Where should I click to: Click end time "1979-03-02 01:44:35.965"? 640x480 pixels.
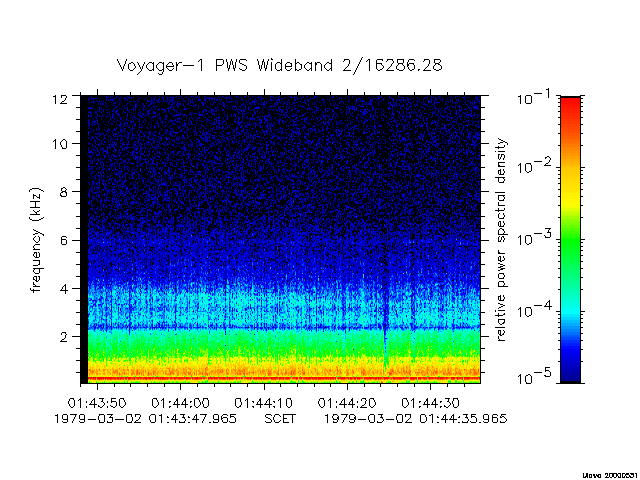(416, 419)
